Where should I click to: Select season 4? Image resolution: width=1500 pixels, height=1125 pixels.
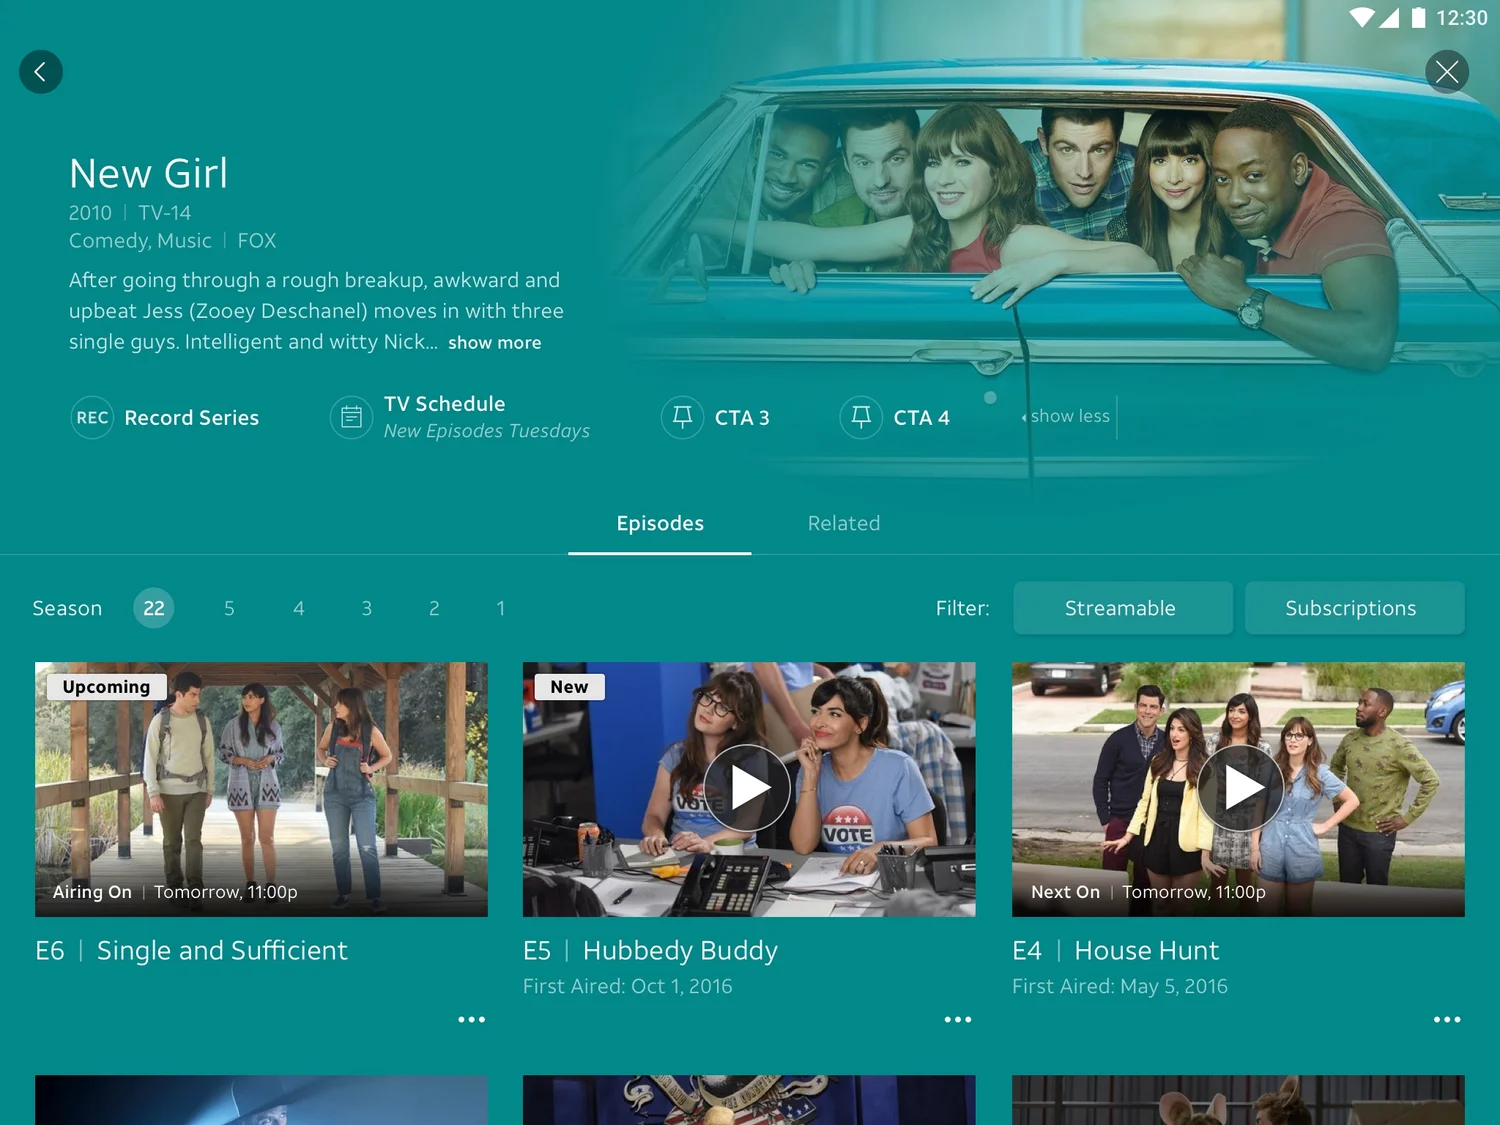pos(298,608)
